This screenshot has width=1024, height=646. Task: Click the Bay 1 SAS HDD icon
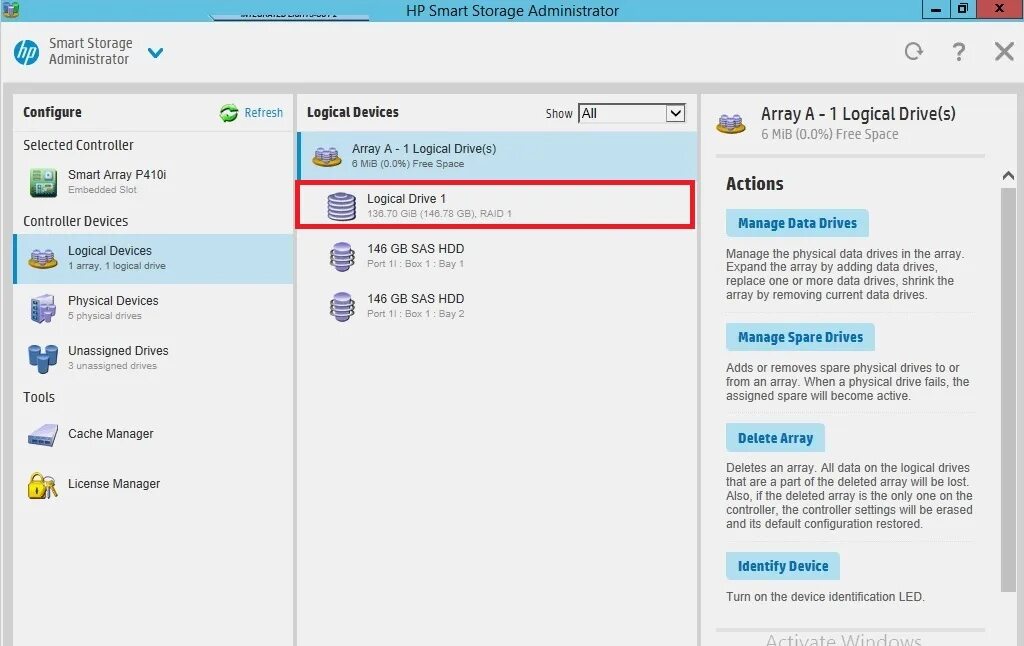(x=342, y=257)
